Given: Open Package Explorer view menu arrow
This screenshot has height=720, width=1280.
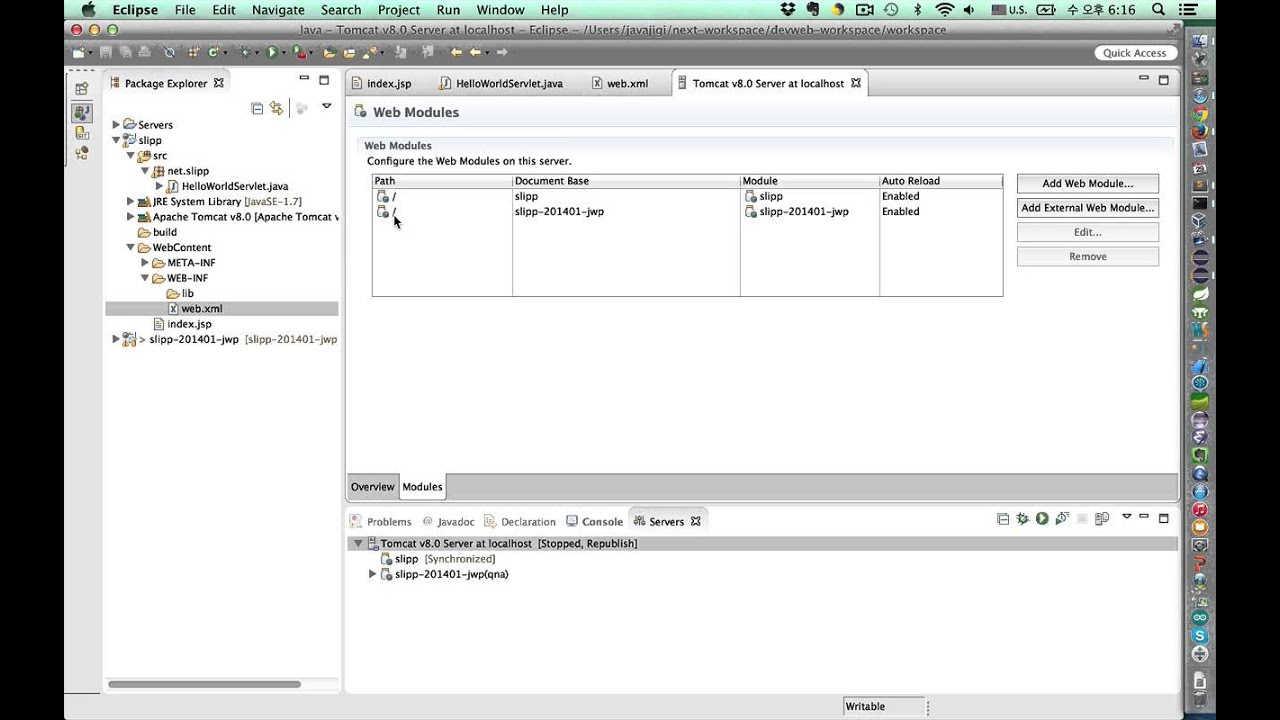Looking at the screenshot, I should tap(326, 106).
